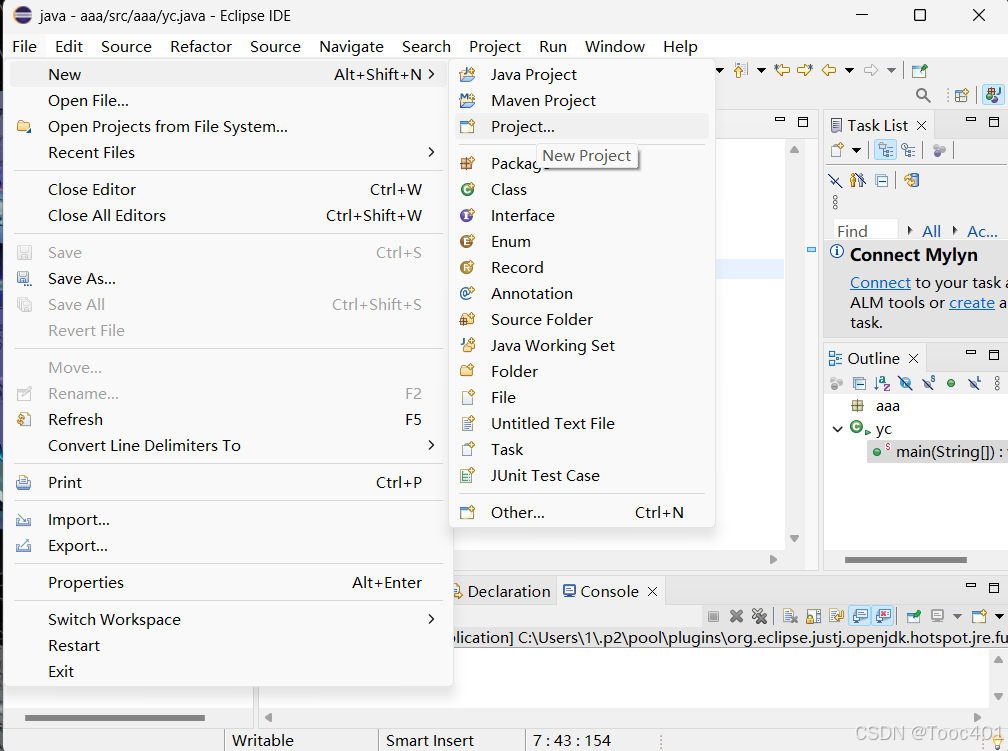The width and height of the screenshot is (1008, 751).
Task: Click Source Folder icon in New submenu
Action: (467, 319)
